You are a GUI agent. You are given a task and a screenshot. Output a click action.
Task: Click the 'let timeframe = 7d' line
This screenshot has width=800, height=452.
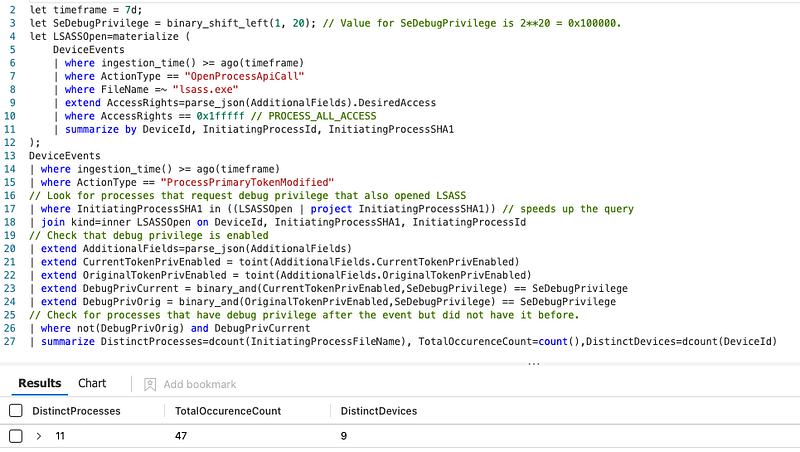tap(86, 10)
